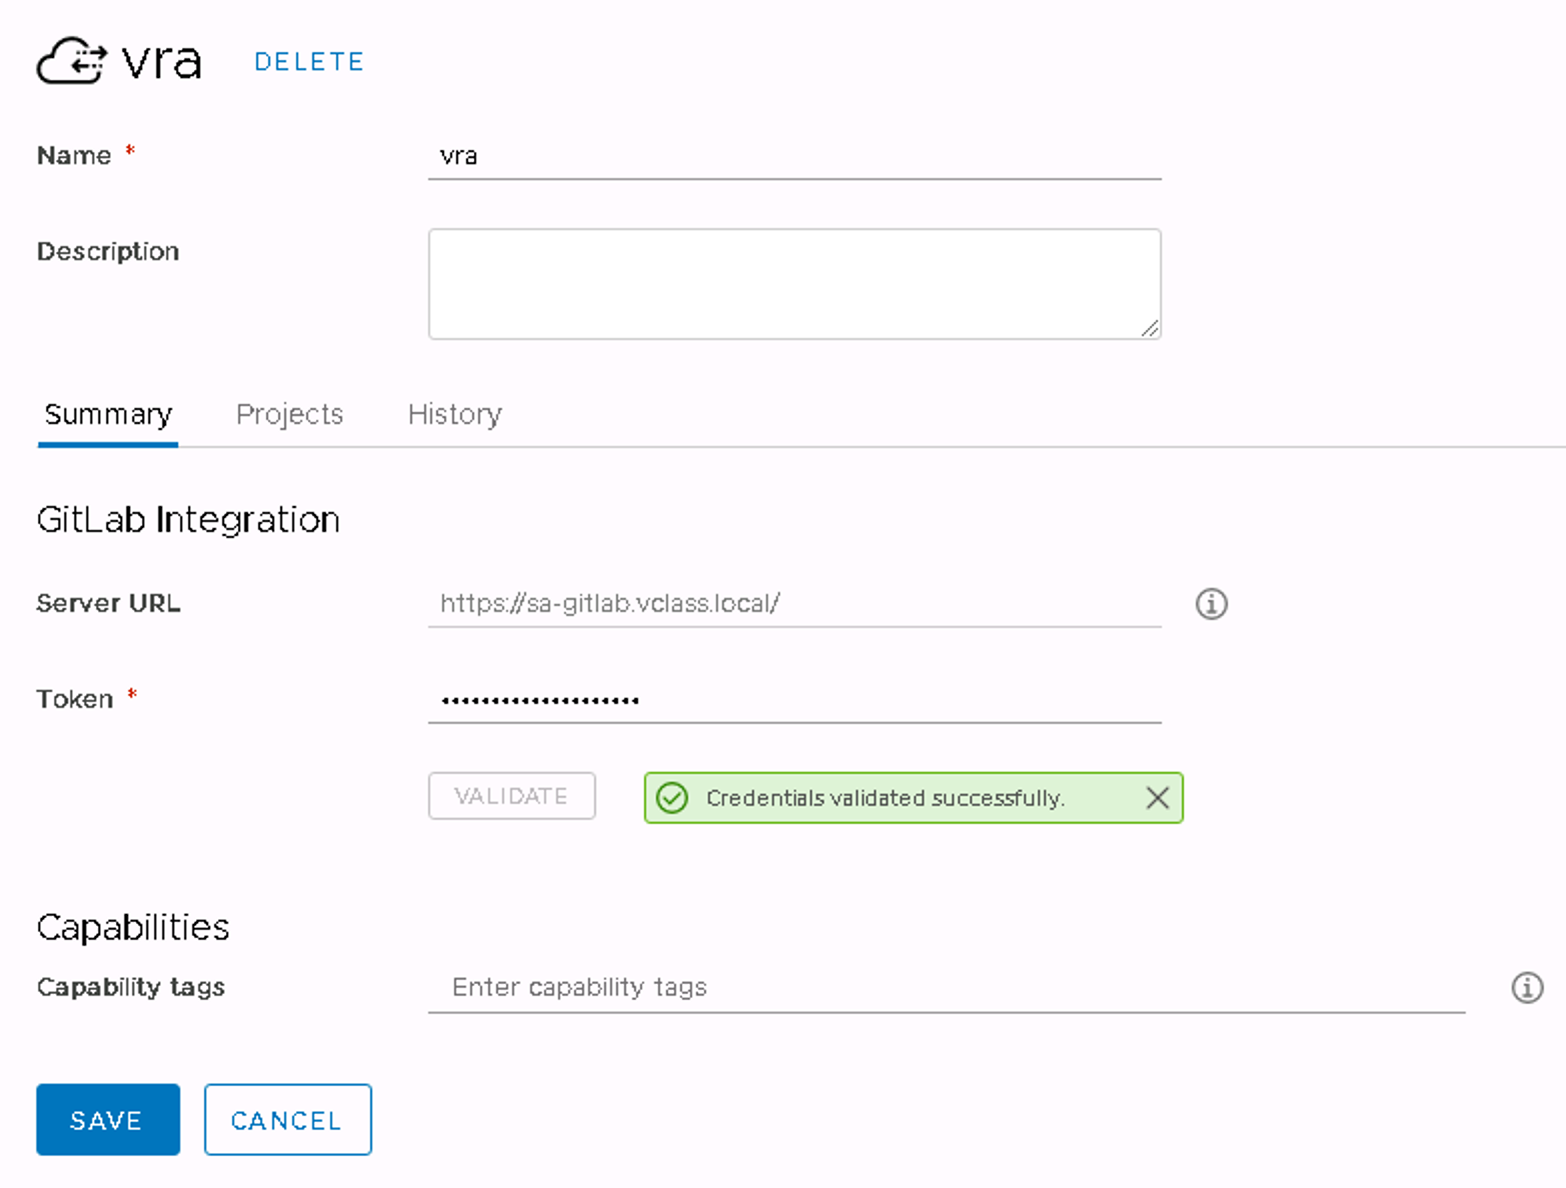Open the Projects tab

(289, 414)
